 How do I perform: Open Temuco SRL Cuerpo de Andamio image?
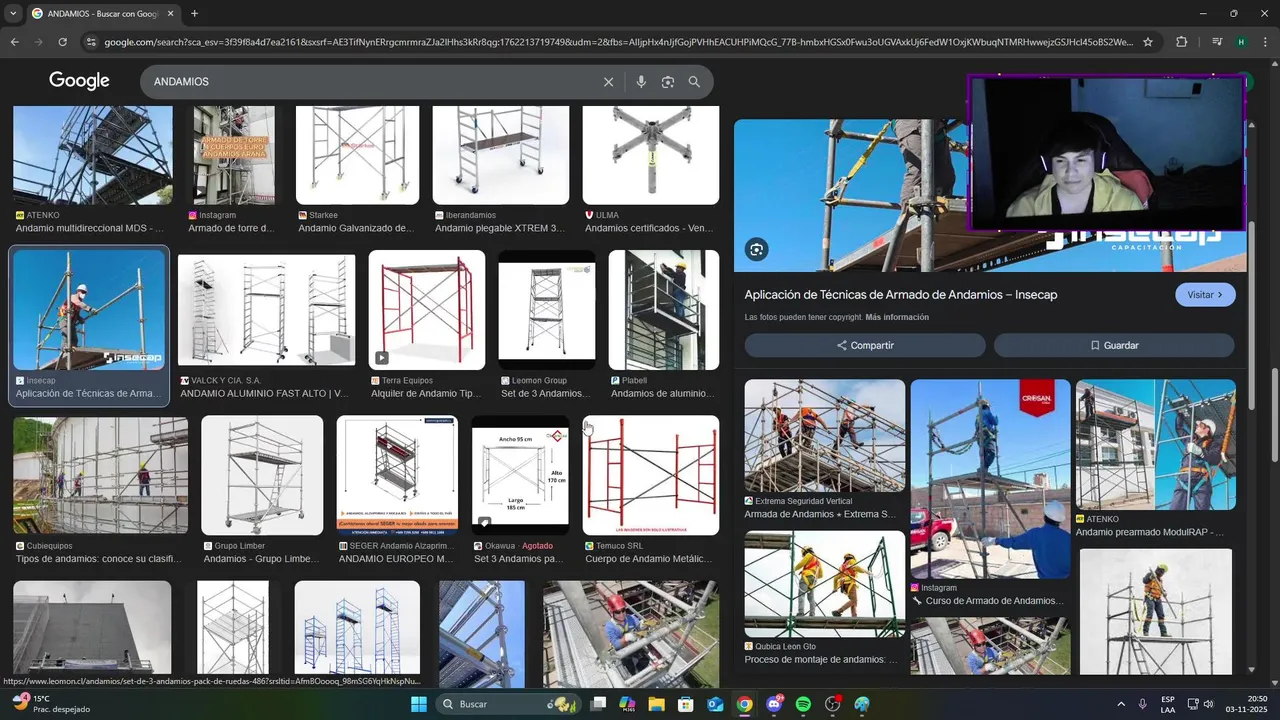[651, 476]
